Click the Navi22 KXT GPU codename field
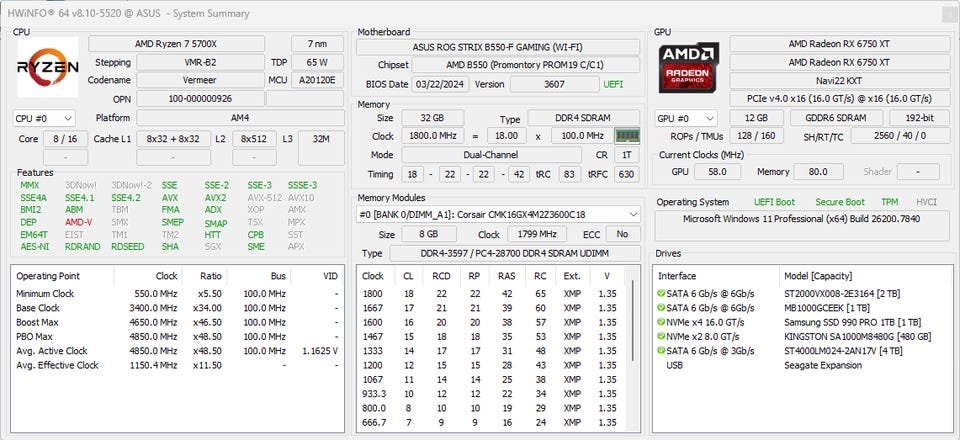 [840, 80]
